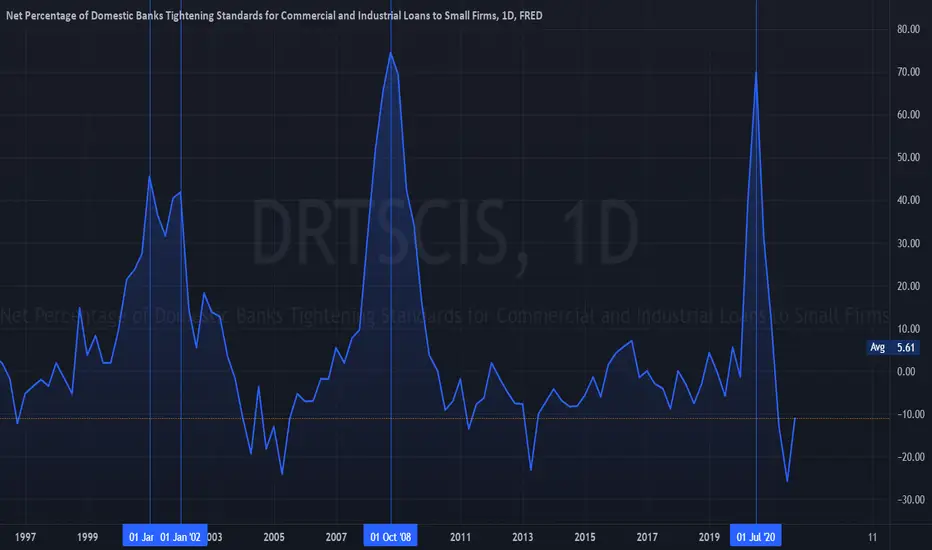
Task: Click the 2011 year label on time axis
Action: (x=460, y=538)
